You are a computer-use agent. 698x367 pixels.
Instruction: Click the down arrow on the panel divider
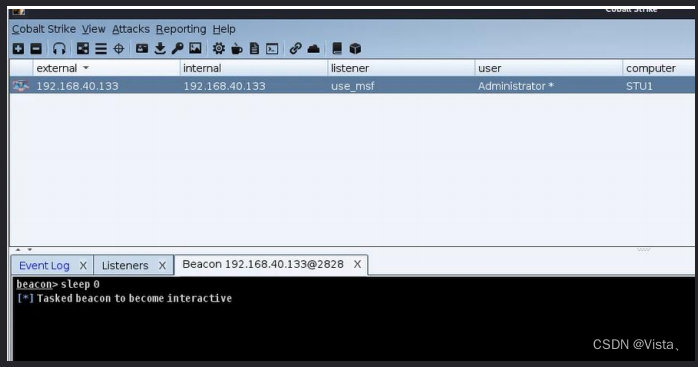click(x=29, y=250)
